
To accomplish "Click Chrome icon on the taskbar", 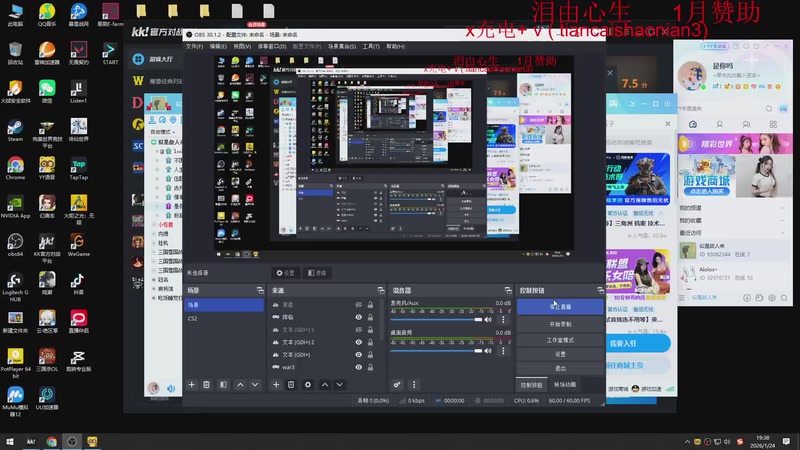I will click(x=51, y=441).
